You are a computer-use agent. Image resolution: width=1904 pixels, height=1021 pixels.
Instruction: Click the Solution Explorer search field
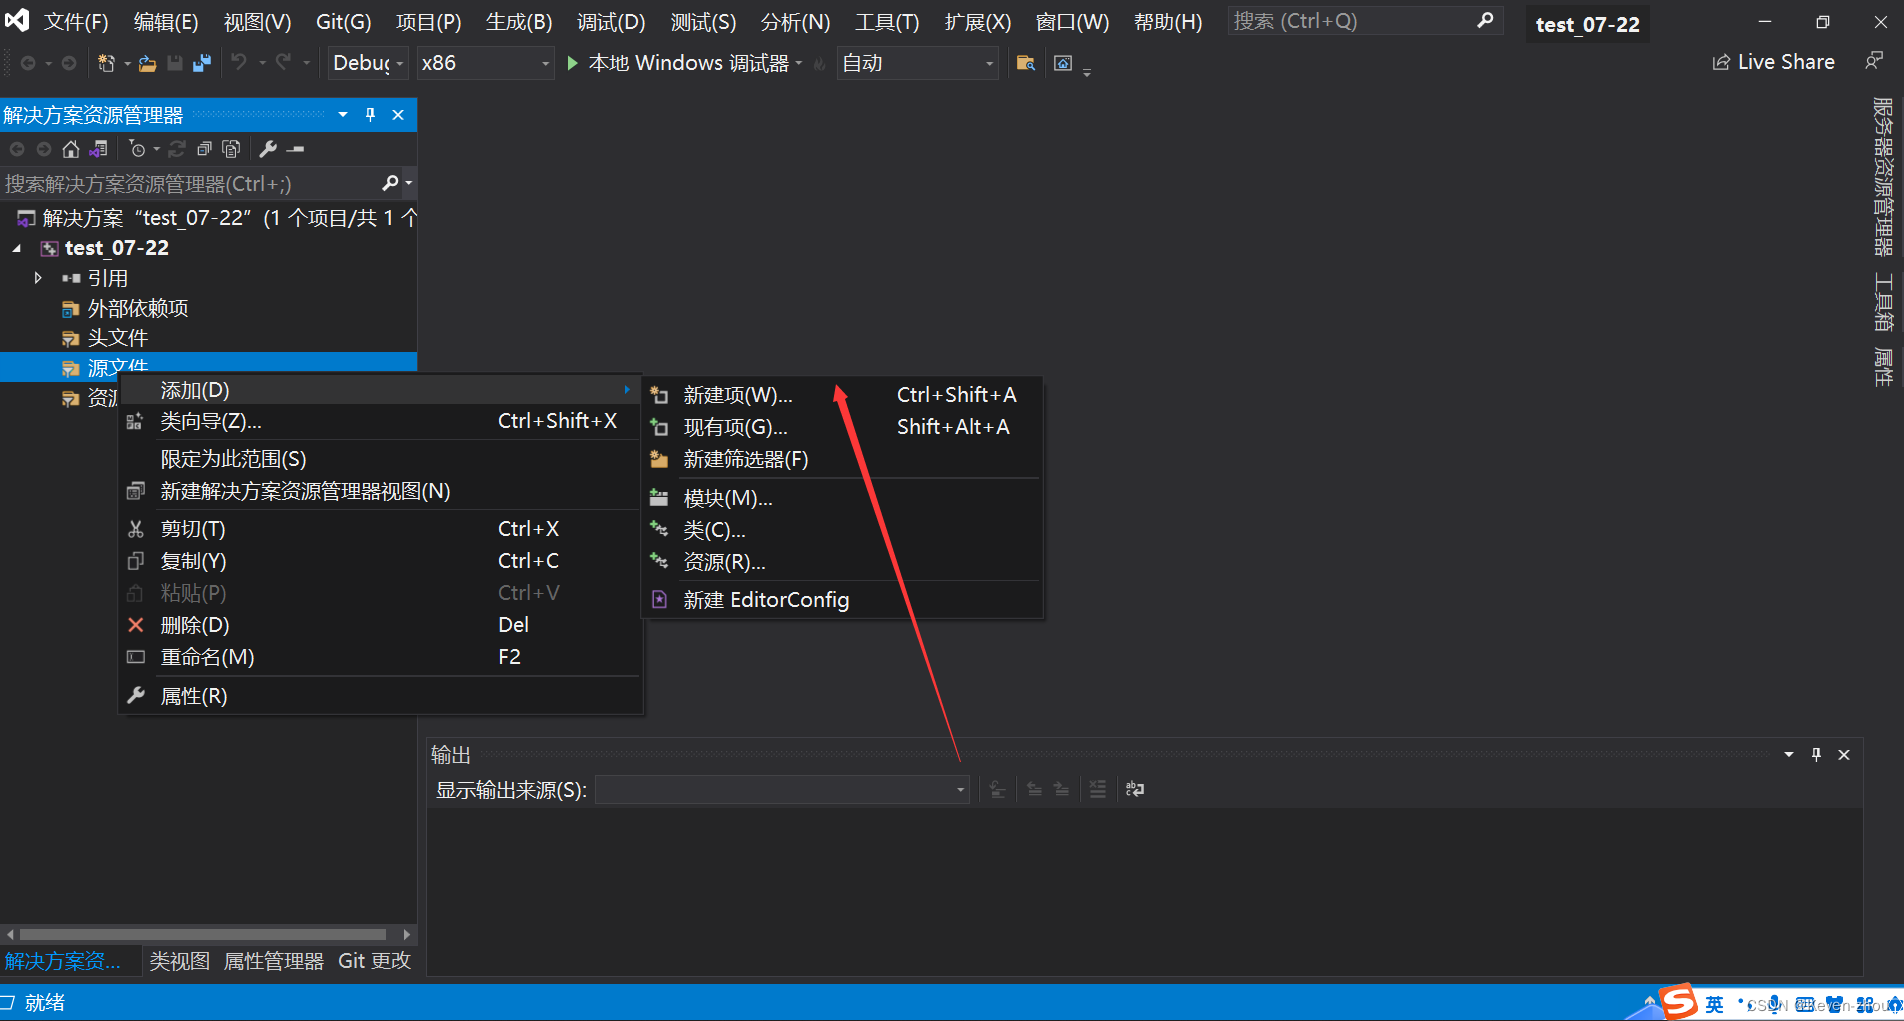pyautogui.click(x=190, y=184)
